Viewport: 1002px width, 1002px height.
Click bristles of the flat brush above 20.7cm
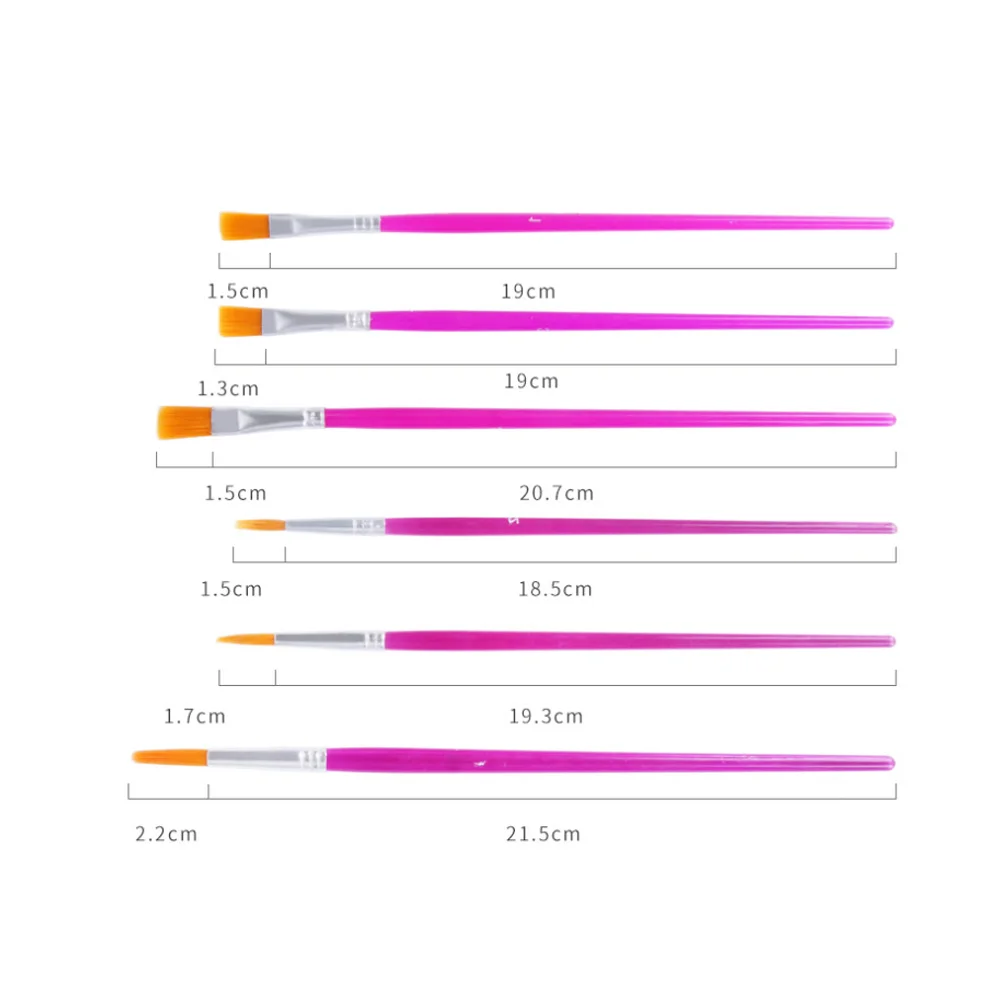(x=185, y=422)
